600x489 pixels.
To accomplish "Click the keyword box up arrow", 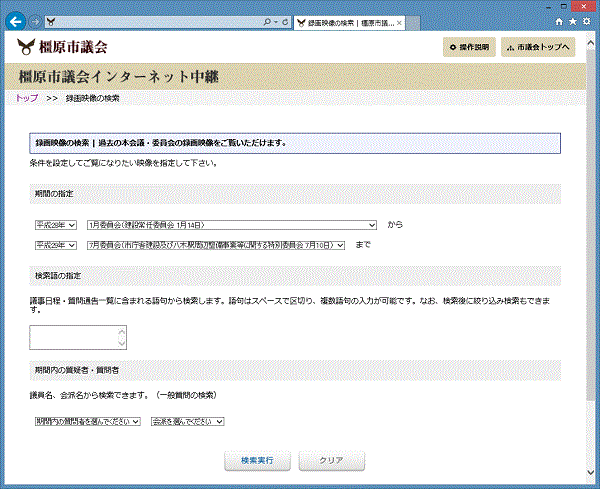I will 122,331.
